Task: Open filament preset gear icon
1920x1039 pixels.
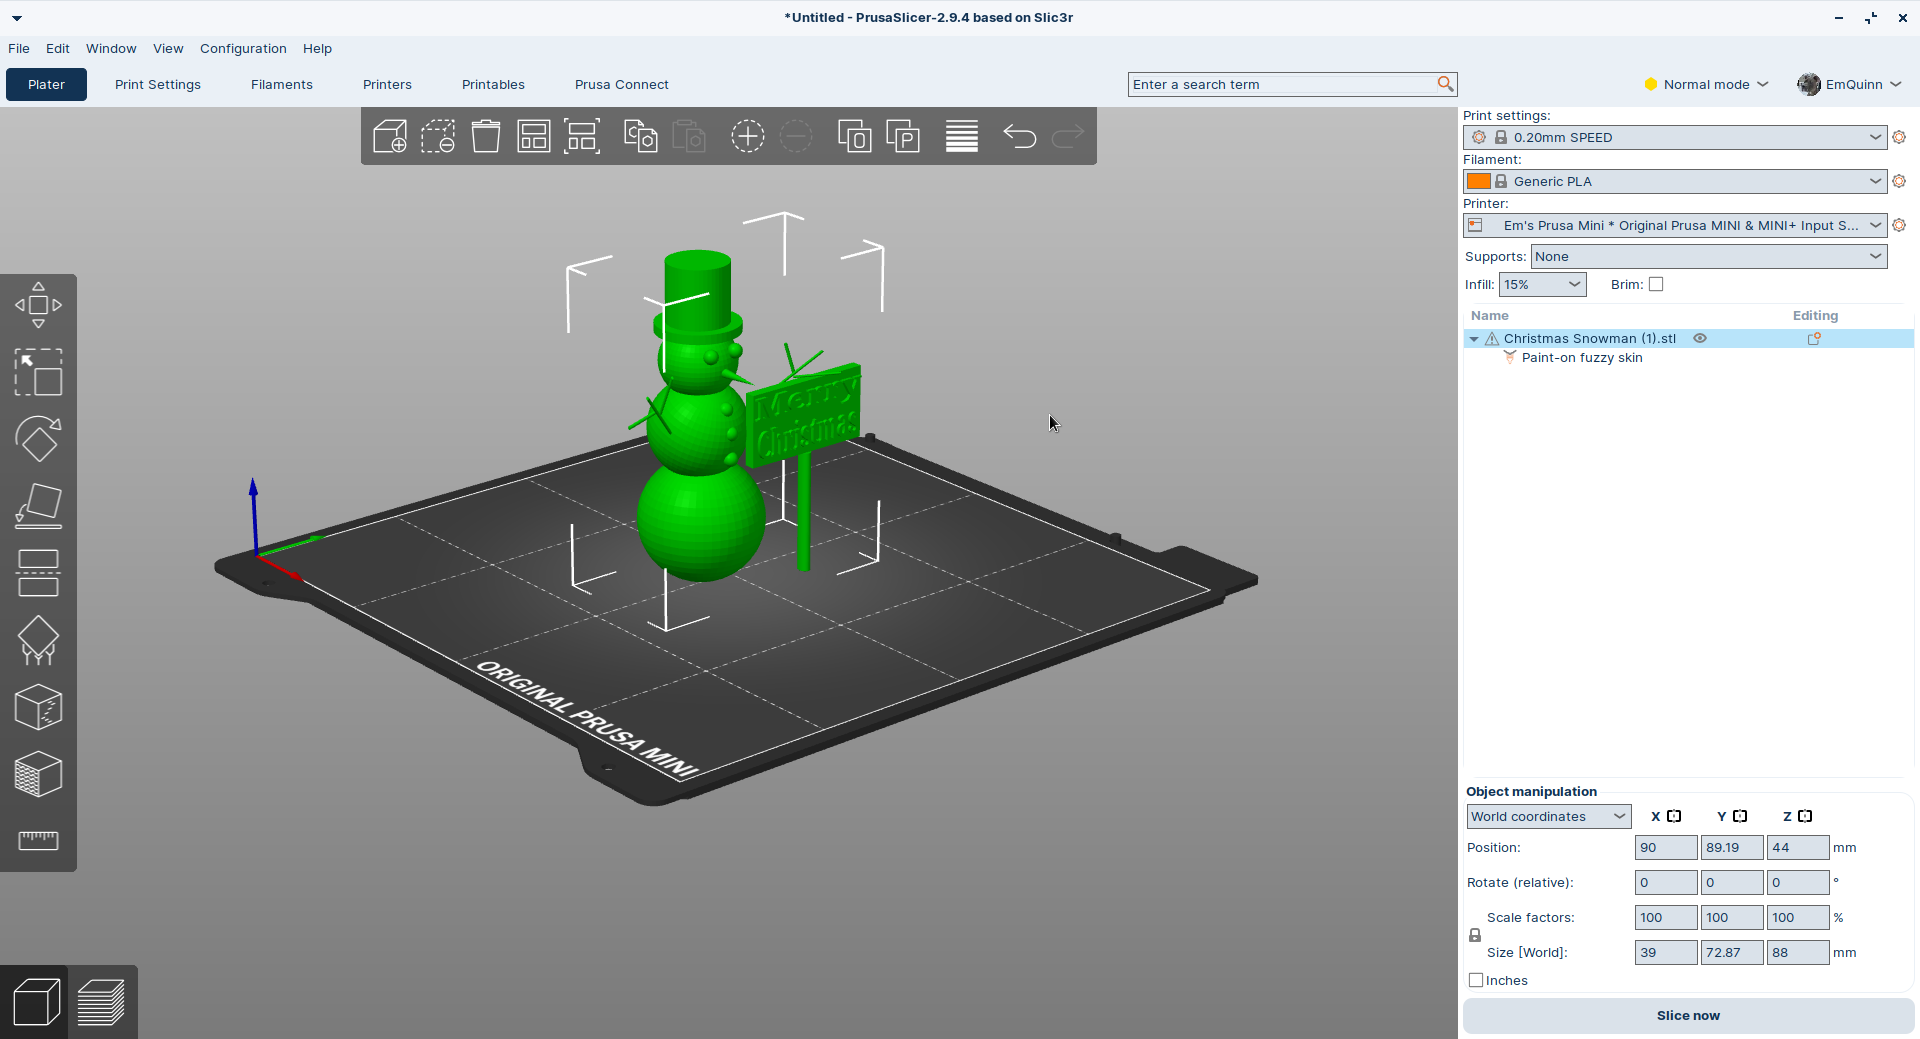Action: [1899, 181]
